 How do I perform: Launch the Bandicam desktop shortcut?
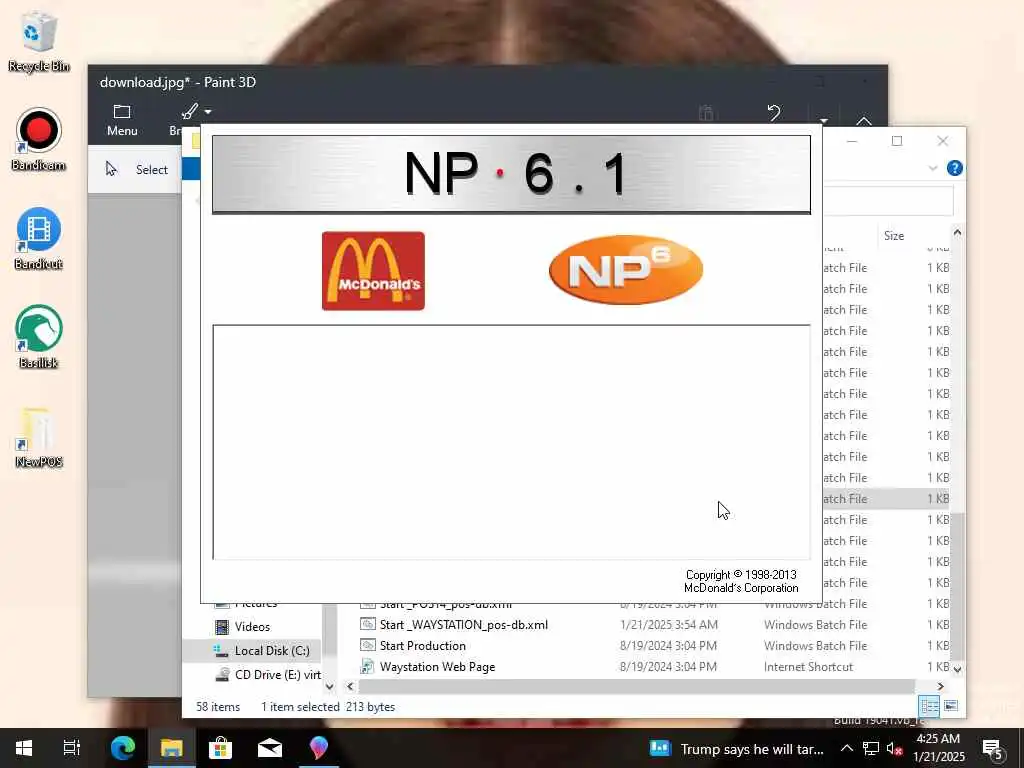point(39,140)
